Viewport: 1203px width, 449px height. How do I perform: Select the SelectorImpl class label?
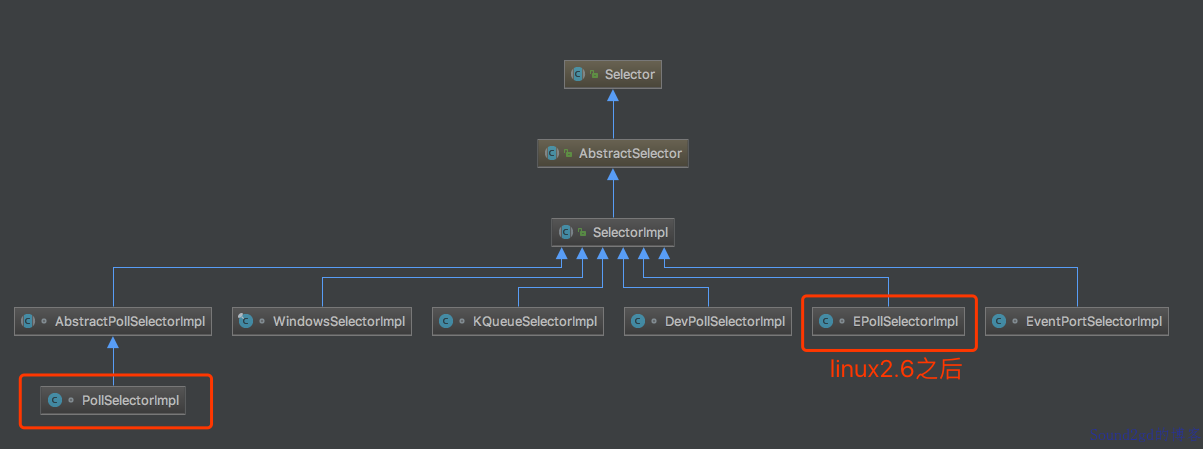(630, 233)
